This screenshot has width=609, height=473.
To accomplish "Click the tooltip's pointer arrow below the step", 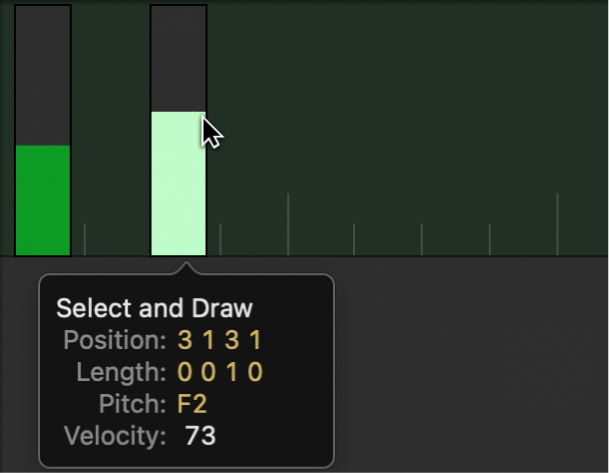I will (x=184, y=267).
